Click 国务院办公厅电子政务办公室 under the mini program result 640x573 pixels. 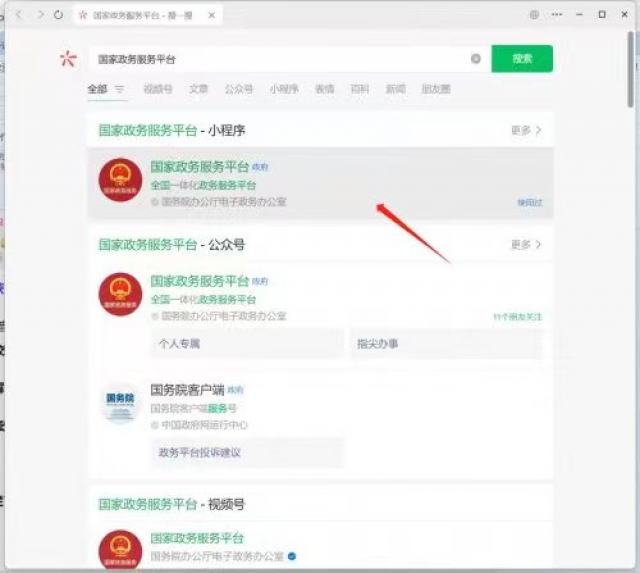tap(224, 202)
